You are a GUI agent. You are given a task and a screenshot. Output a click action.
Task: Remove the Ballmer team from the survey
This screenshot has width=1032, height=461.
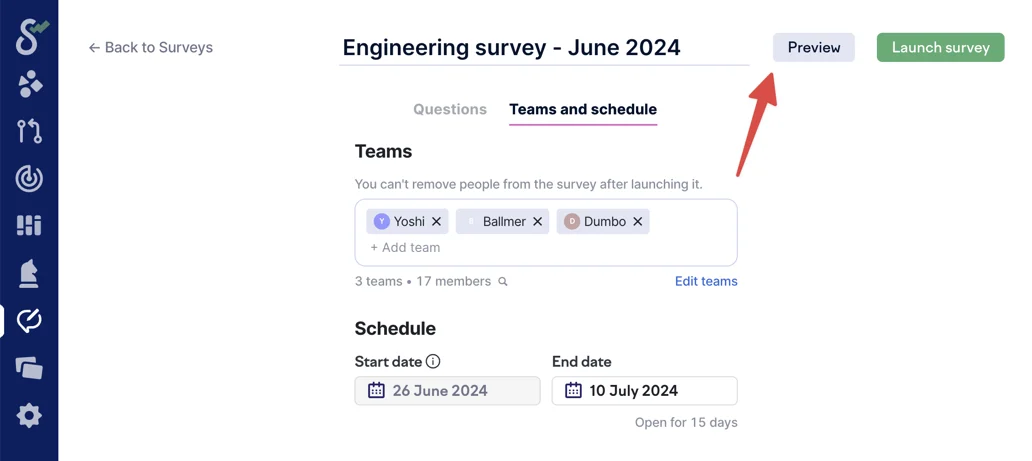[538, 222]
